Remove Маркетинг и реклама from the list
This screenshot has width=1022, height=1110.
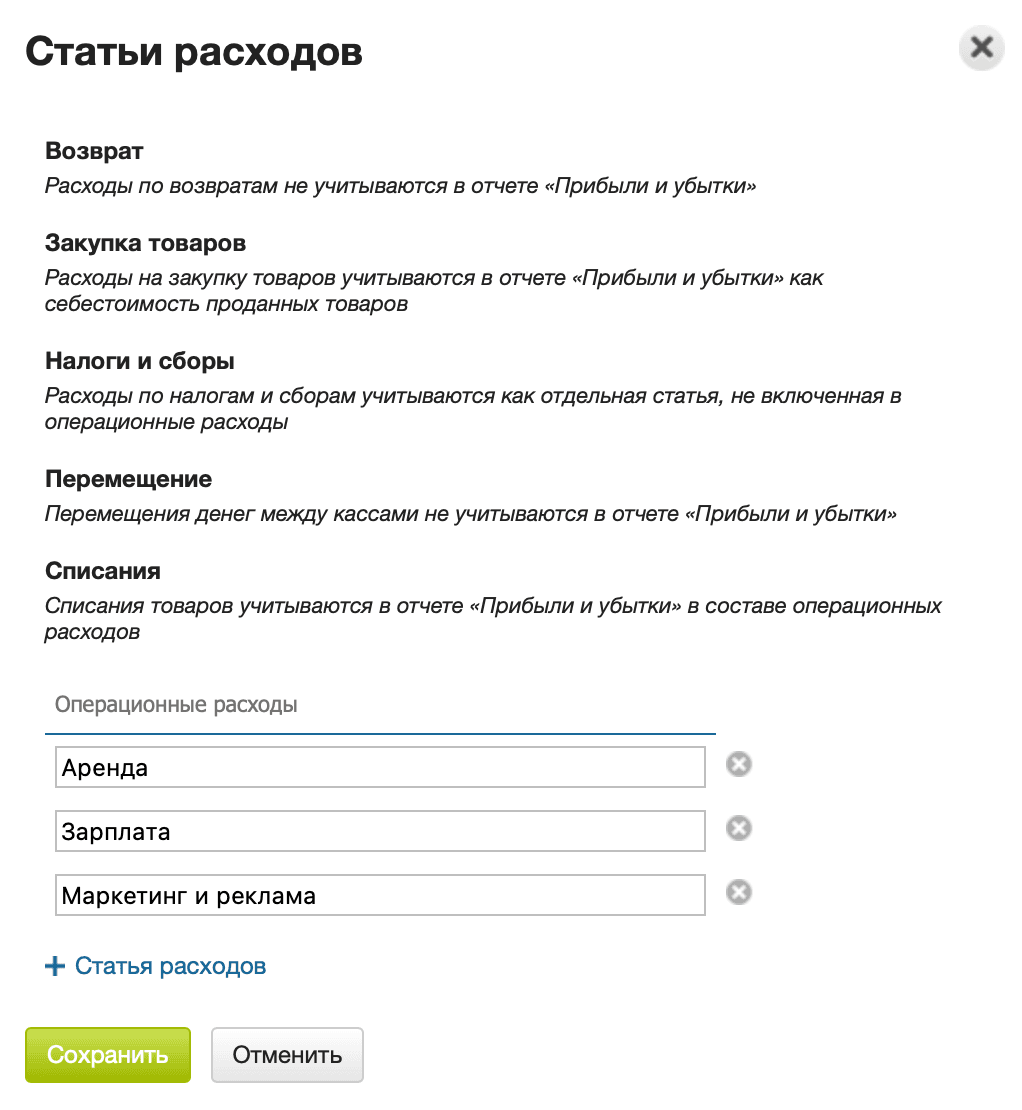click(738, 893)
